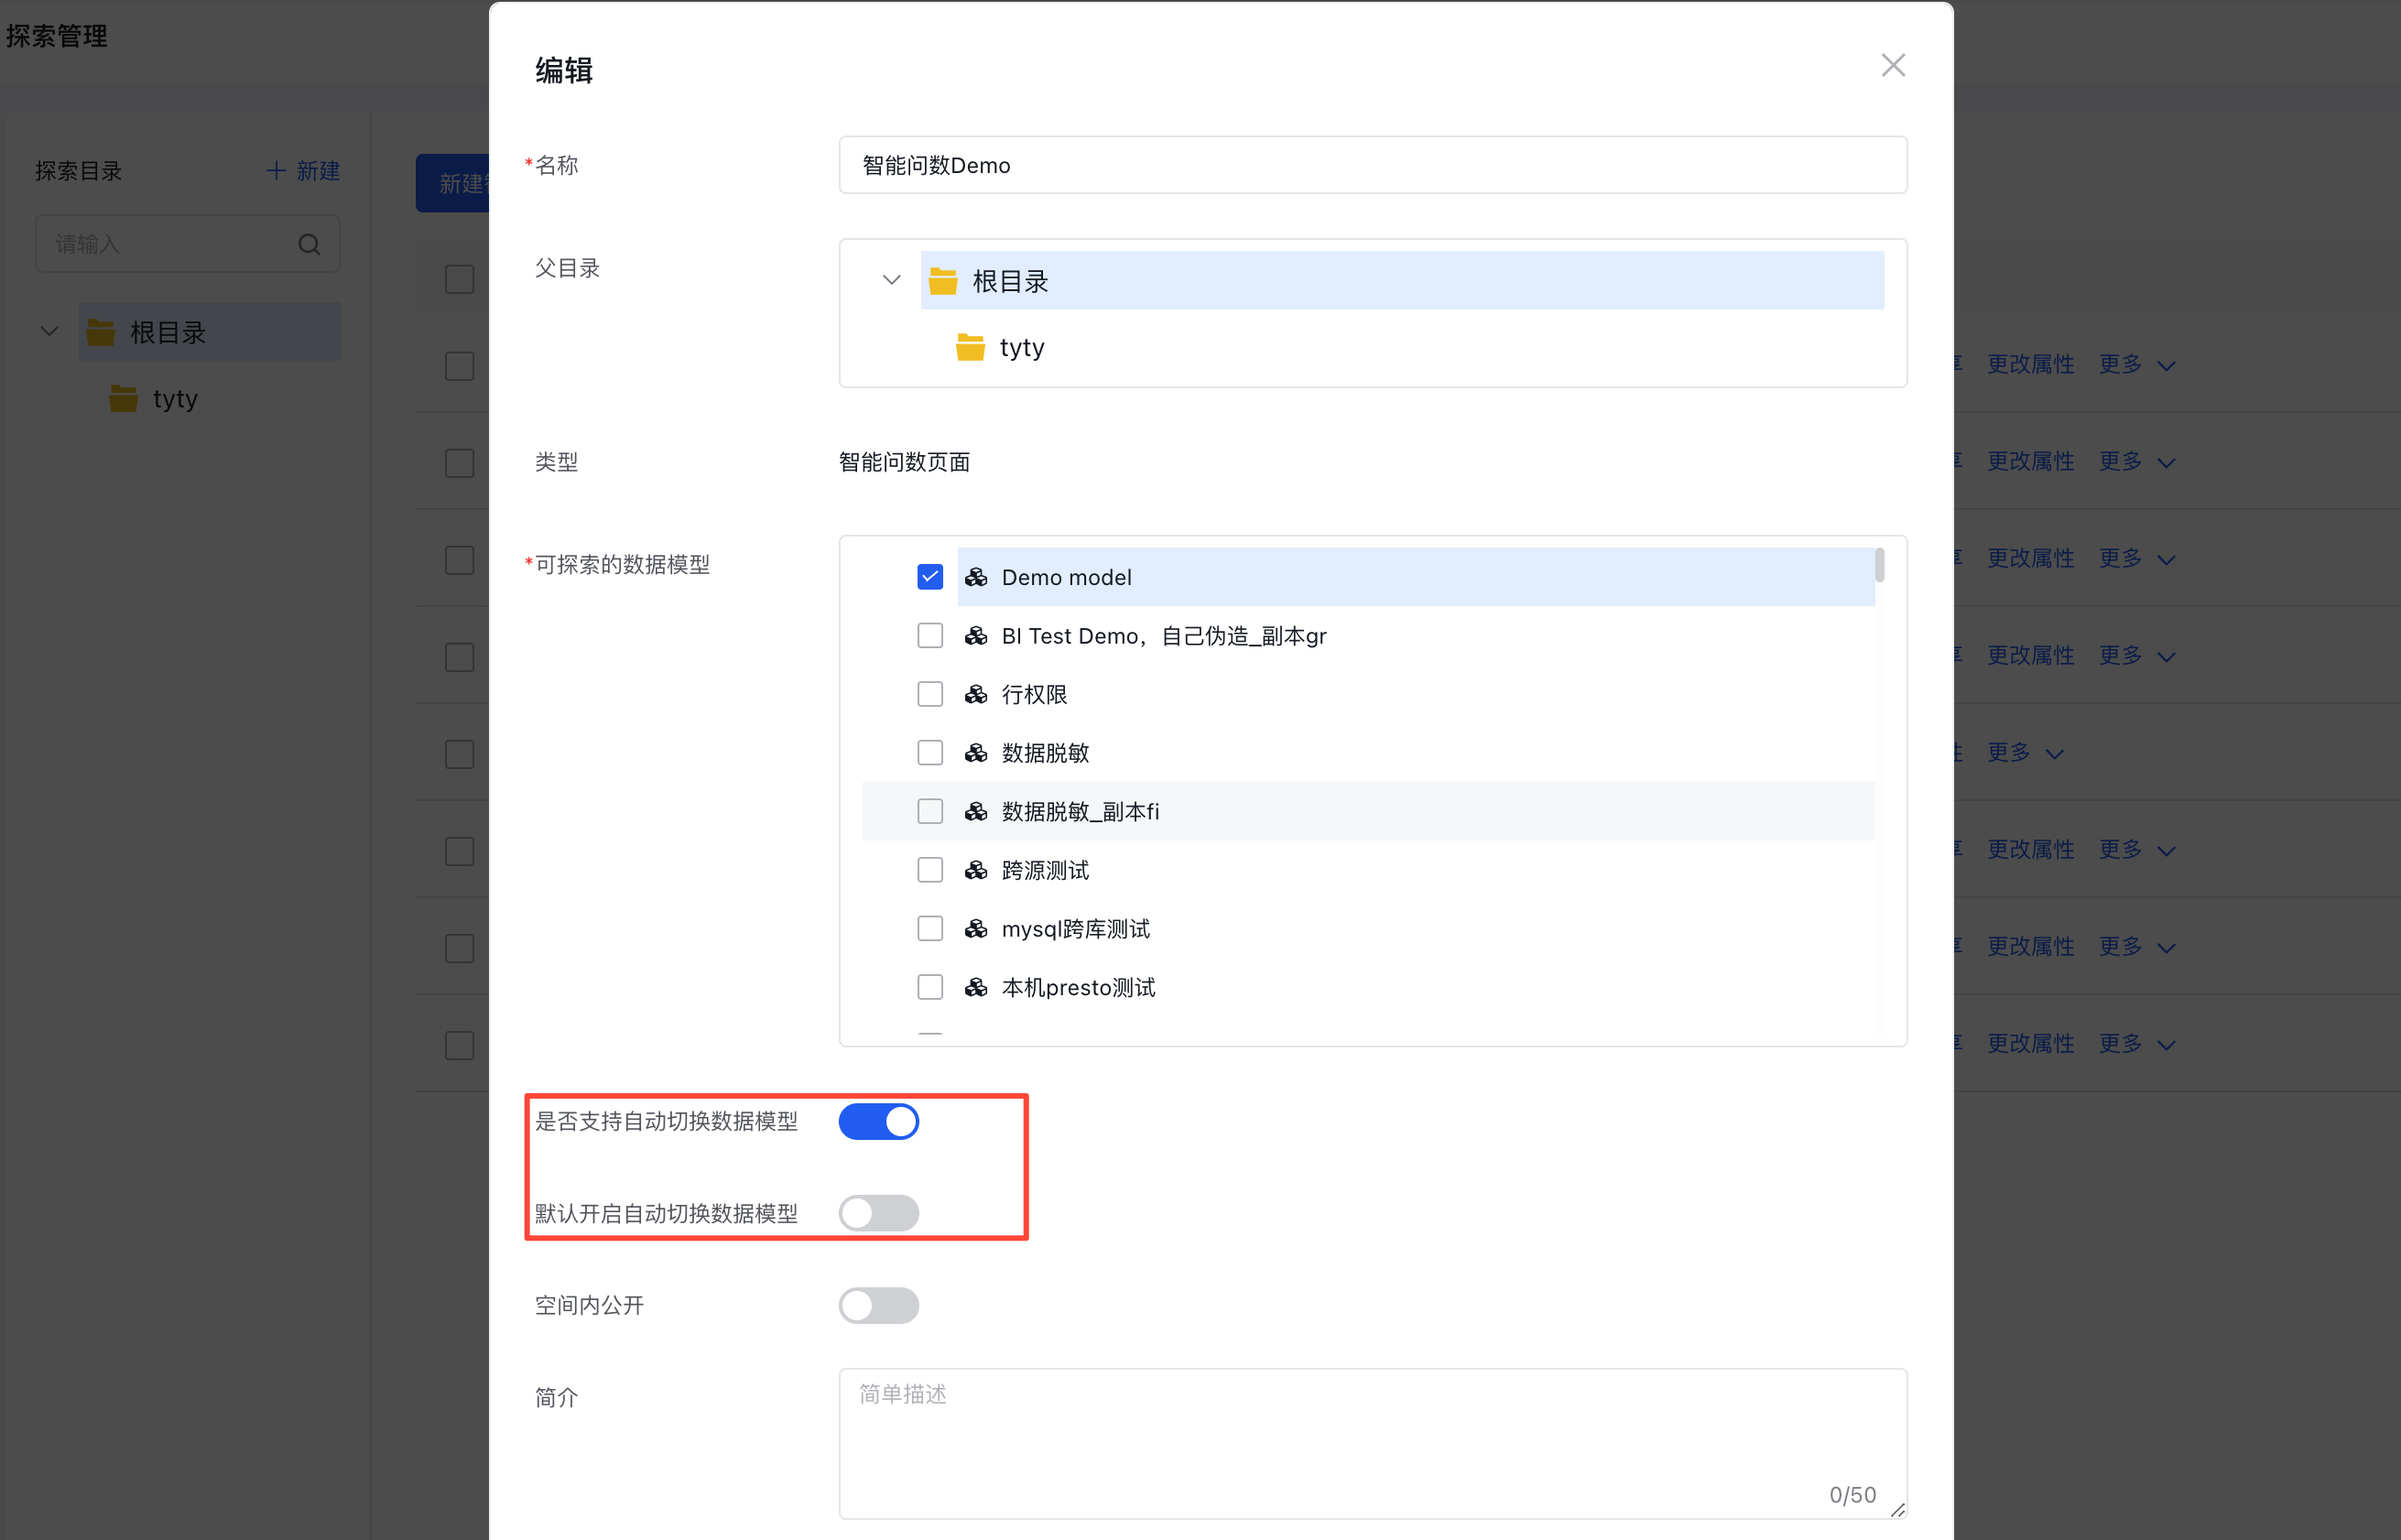This screenshot has width=2401, height=1540.
Task: Check the 跨源测试 model checkbox
Action: click(x=930, y=870)
